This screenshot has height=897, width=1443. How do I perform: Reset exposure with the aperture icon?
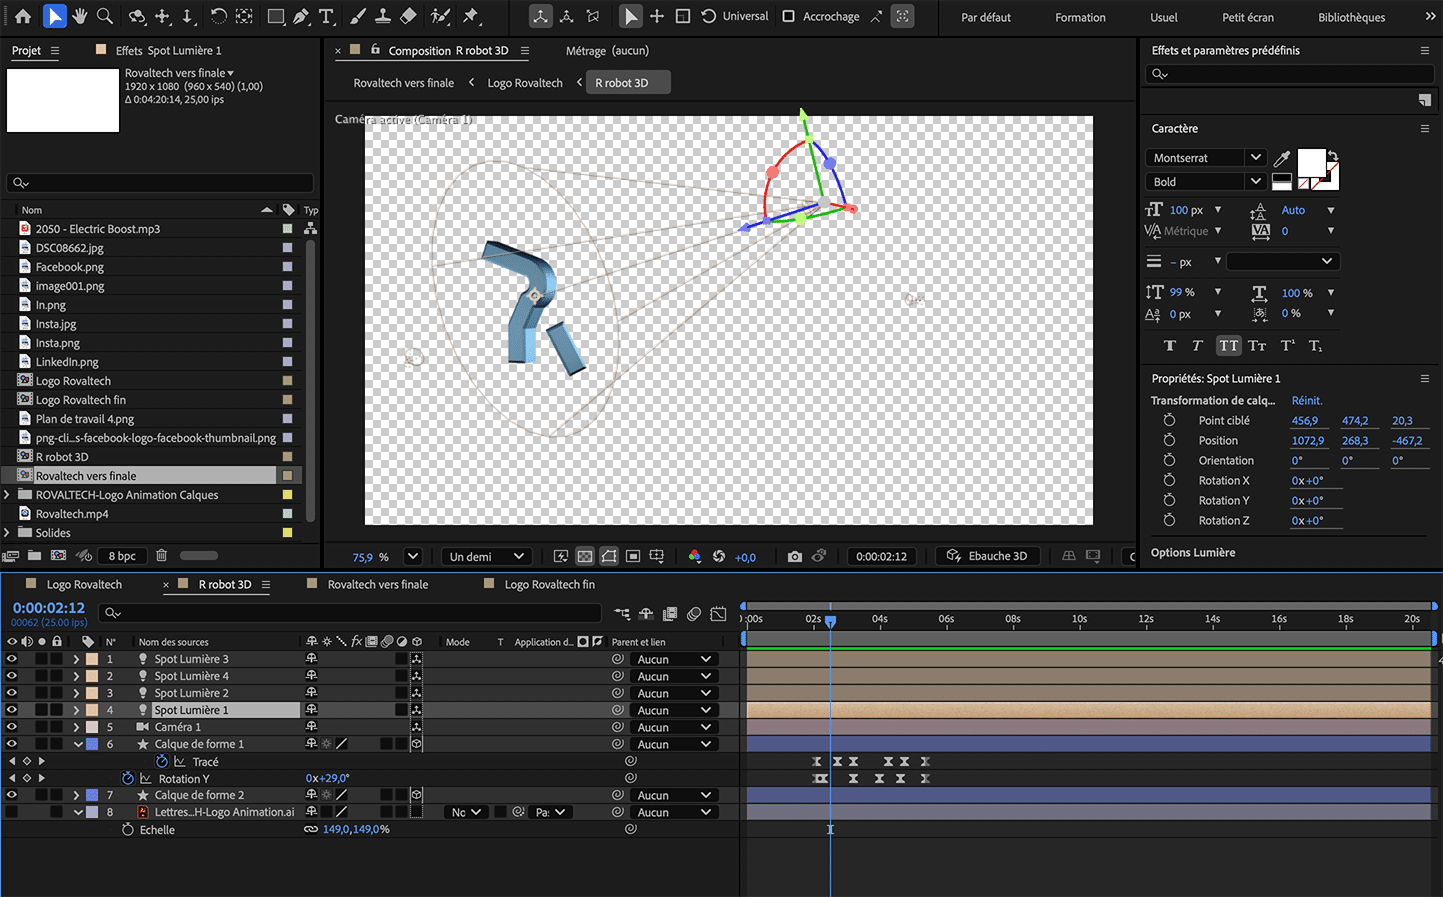[x=718, y=556]
